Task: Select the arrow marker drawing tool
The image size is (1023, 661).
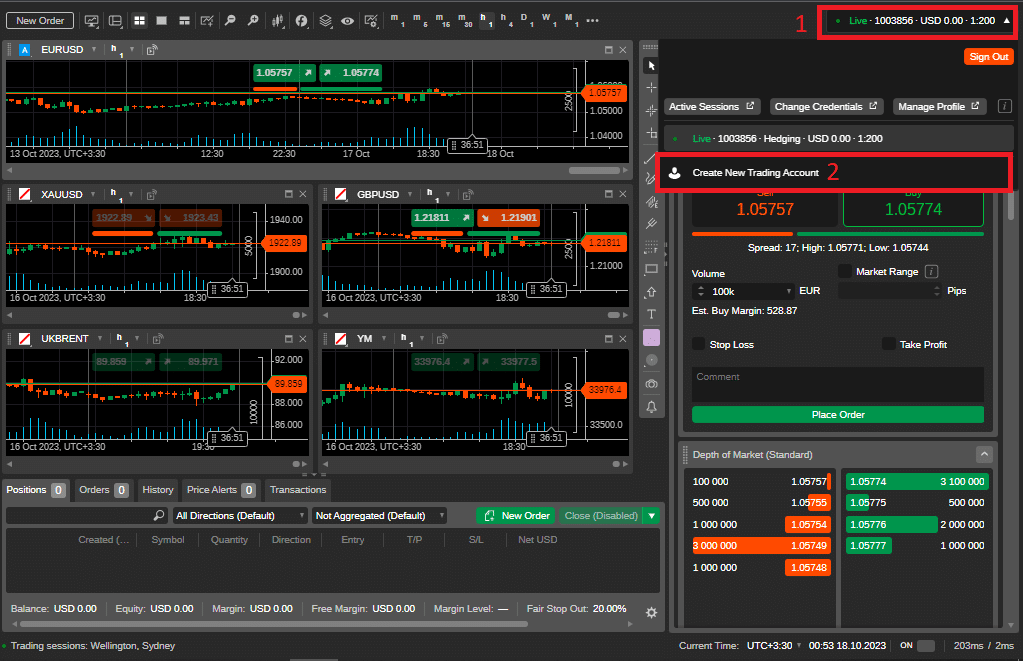Action: [651, 292]
